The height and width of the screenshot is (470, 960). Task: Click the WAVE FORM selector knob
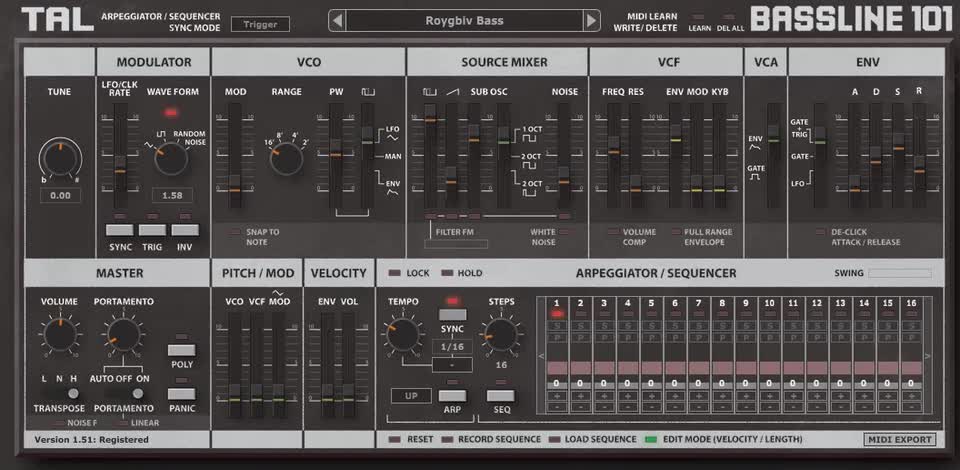(x=171, y=158)
